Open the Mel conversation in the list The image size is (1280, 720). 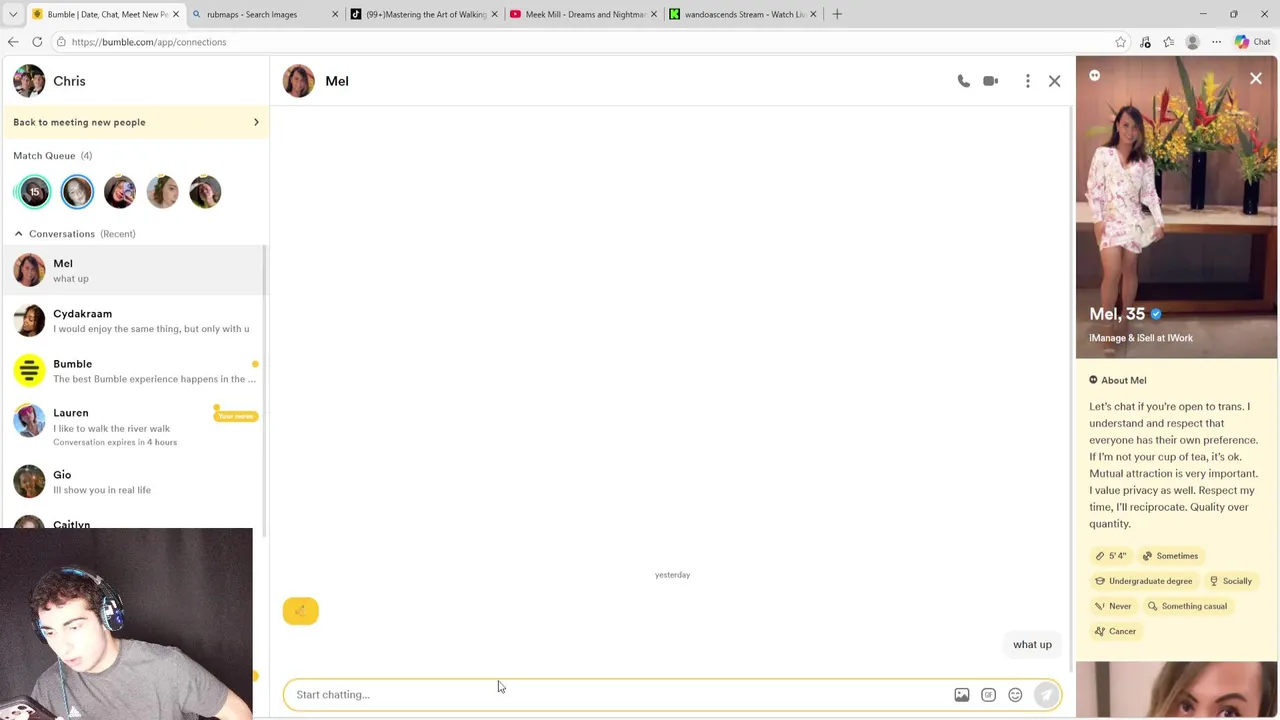[x=135, y=270]
